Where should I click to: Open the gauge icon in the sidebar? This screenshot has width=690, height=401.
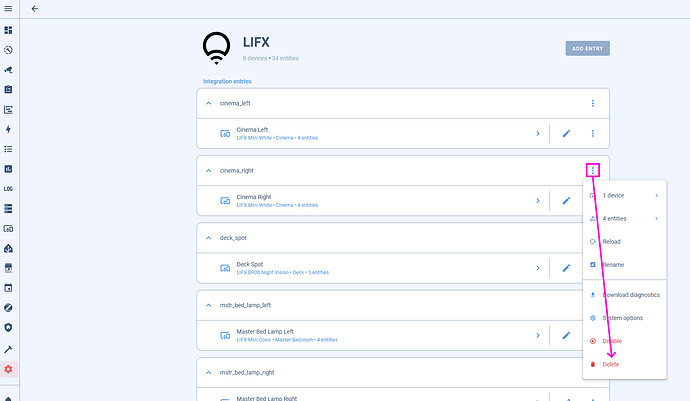coord(8,50)
